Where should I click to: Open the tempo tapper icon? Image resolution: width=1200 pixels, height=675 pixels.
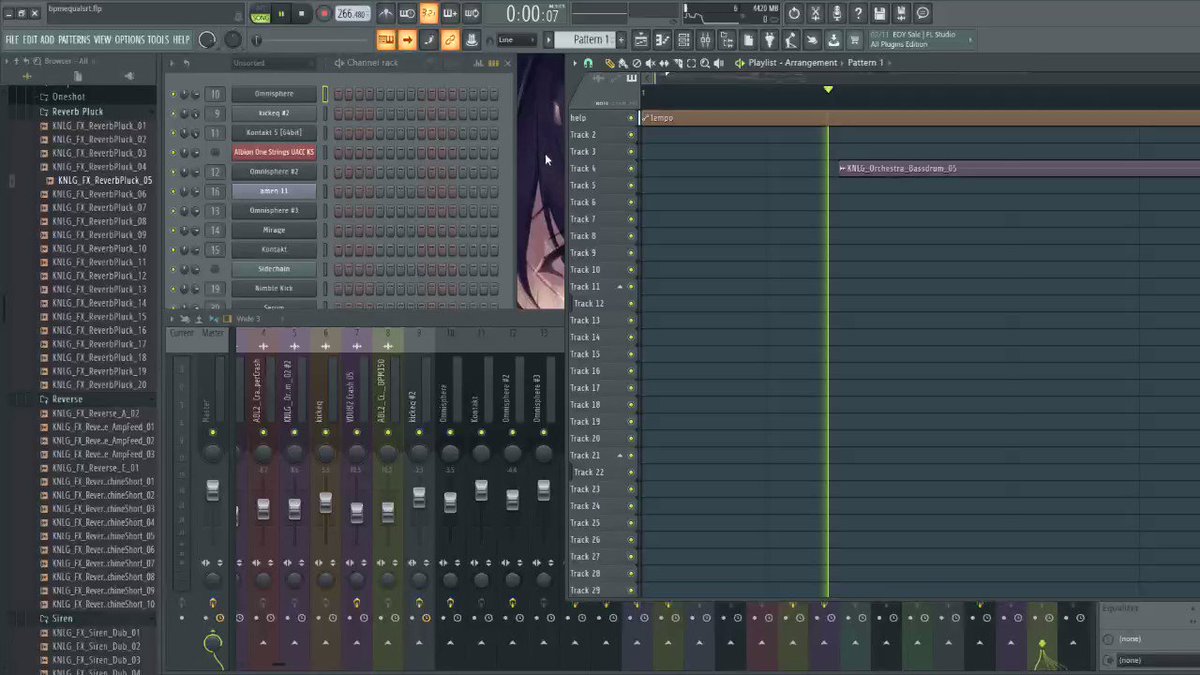(x=791, y=39)
